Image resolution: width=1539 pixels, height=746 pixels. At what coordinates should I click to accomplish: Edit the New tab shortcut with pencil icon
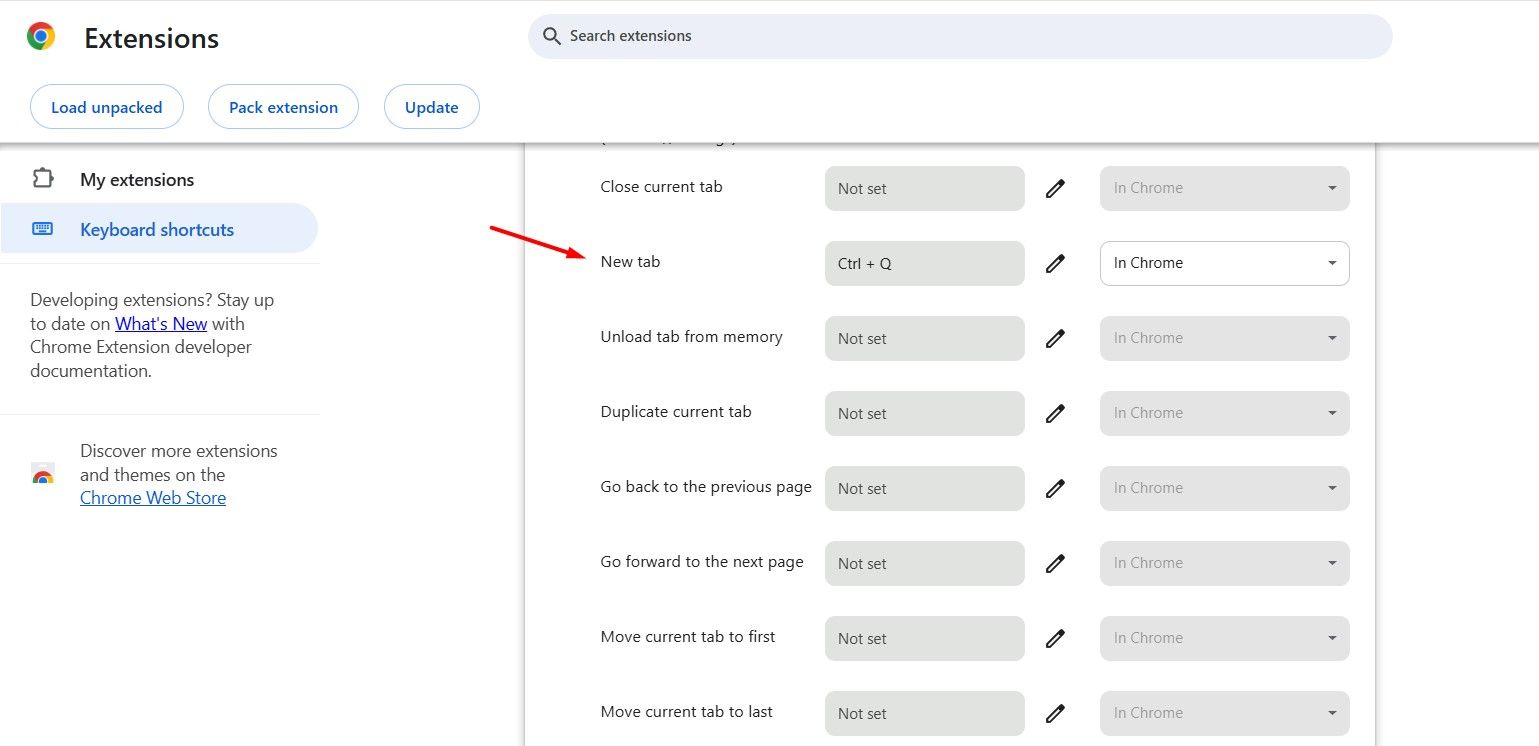1055,263
